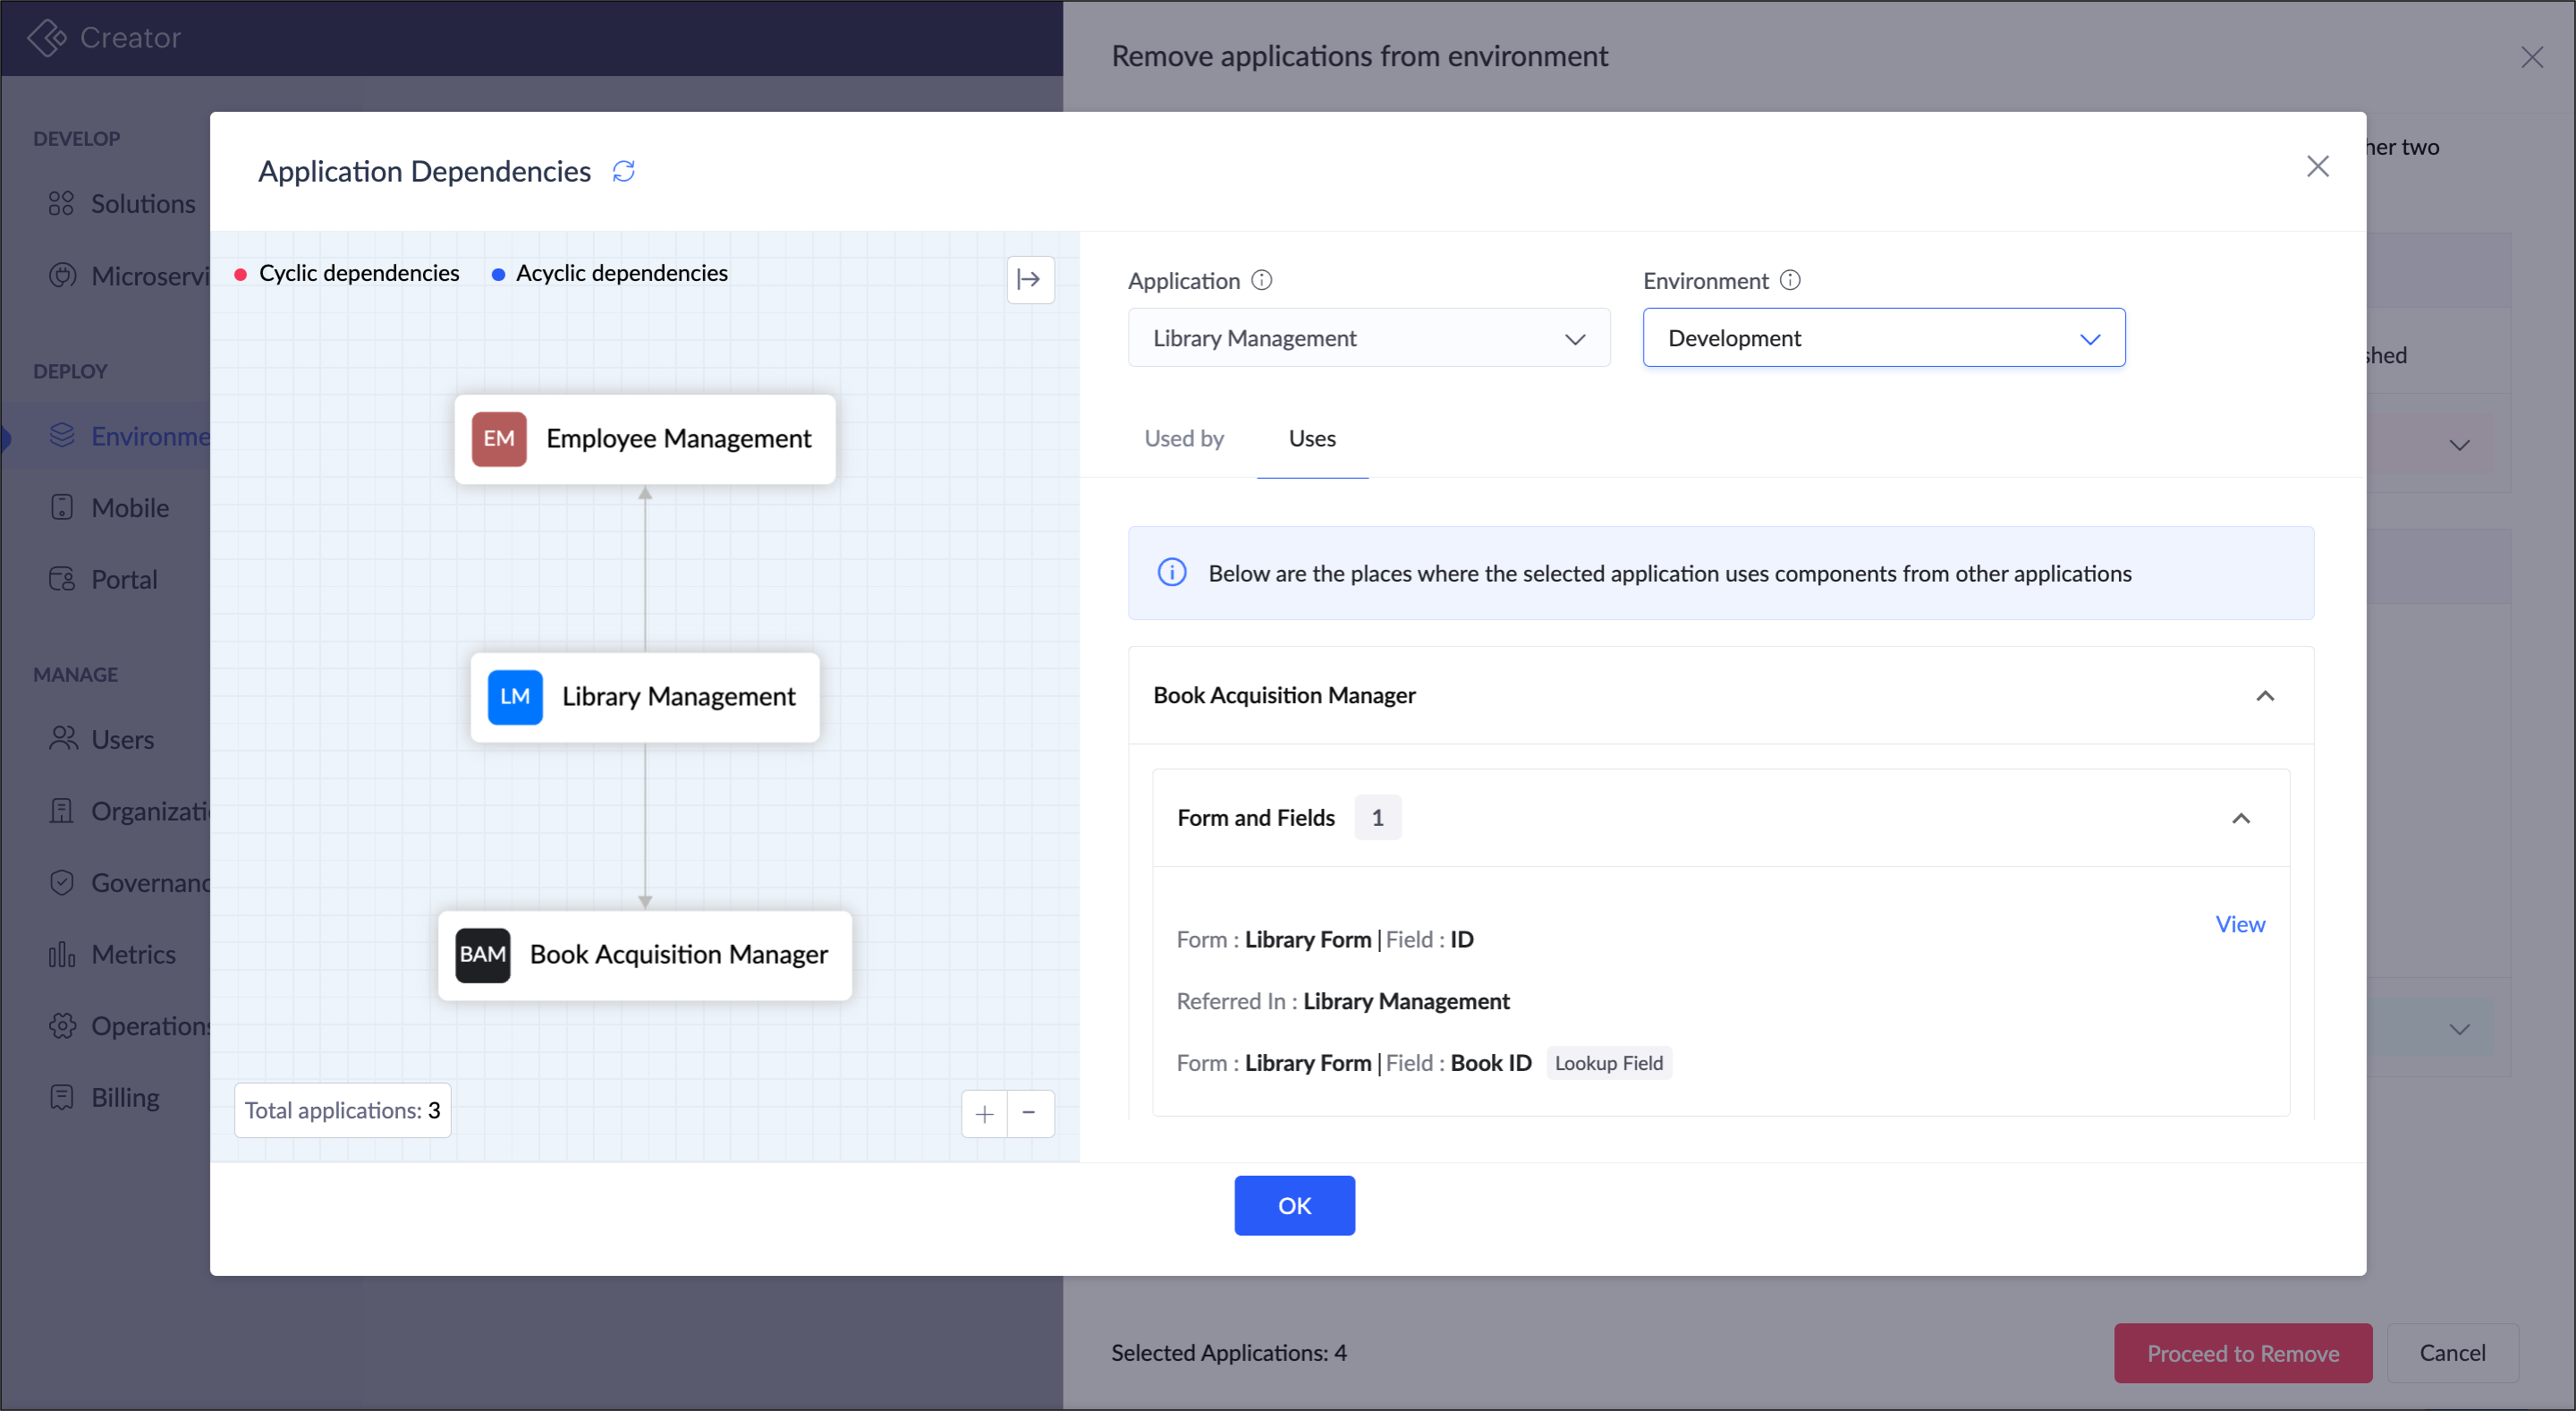Select the Employee Management node
The image size is (2576, 1411).
[x=645, y=439]
